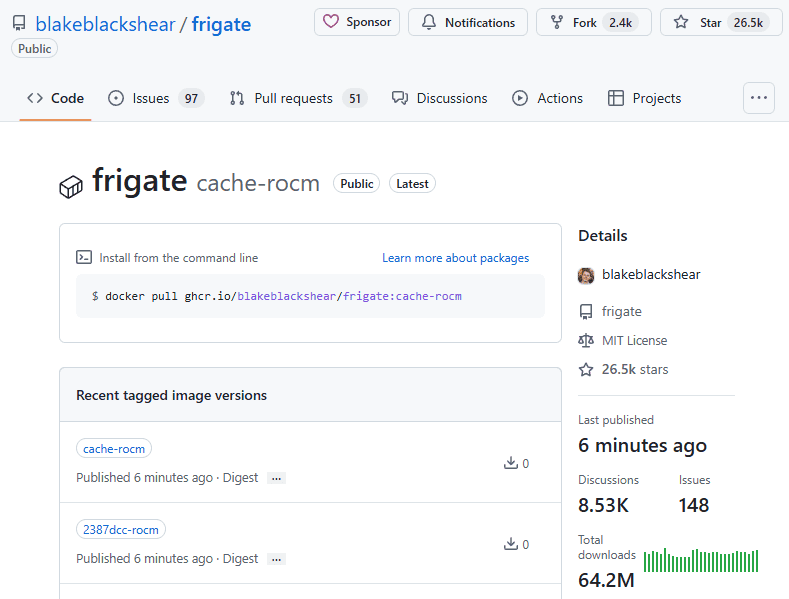This screenshot has height=599, width=789.
Task: Open the Actions tab
Action: (x=547, y=98)
